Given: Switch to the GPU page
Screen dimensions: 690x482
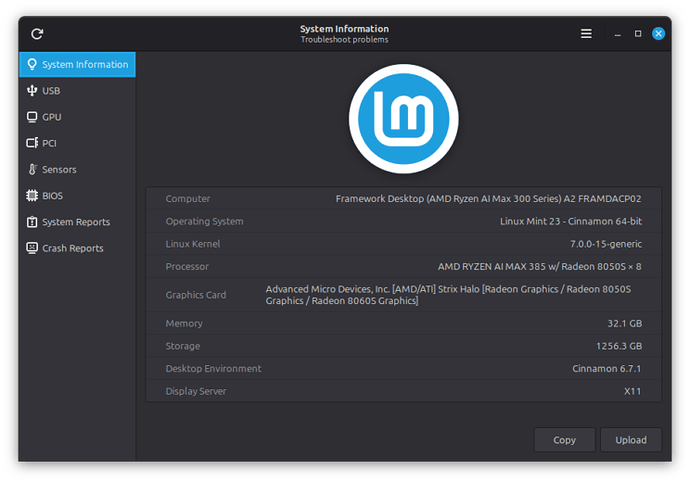Looking at the screenshot, I should click(x=77, y=117).
